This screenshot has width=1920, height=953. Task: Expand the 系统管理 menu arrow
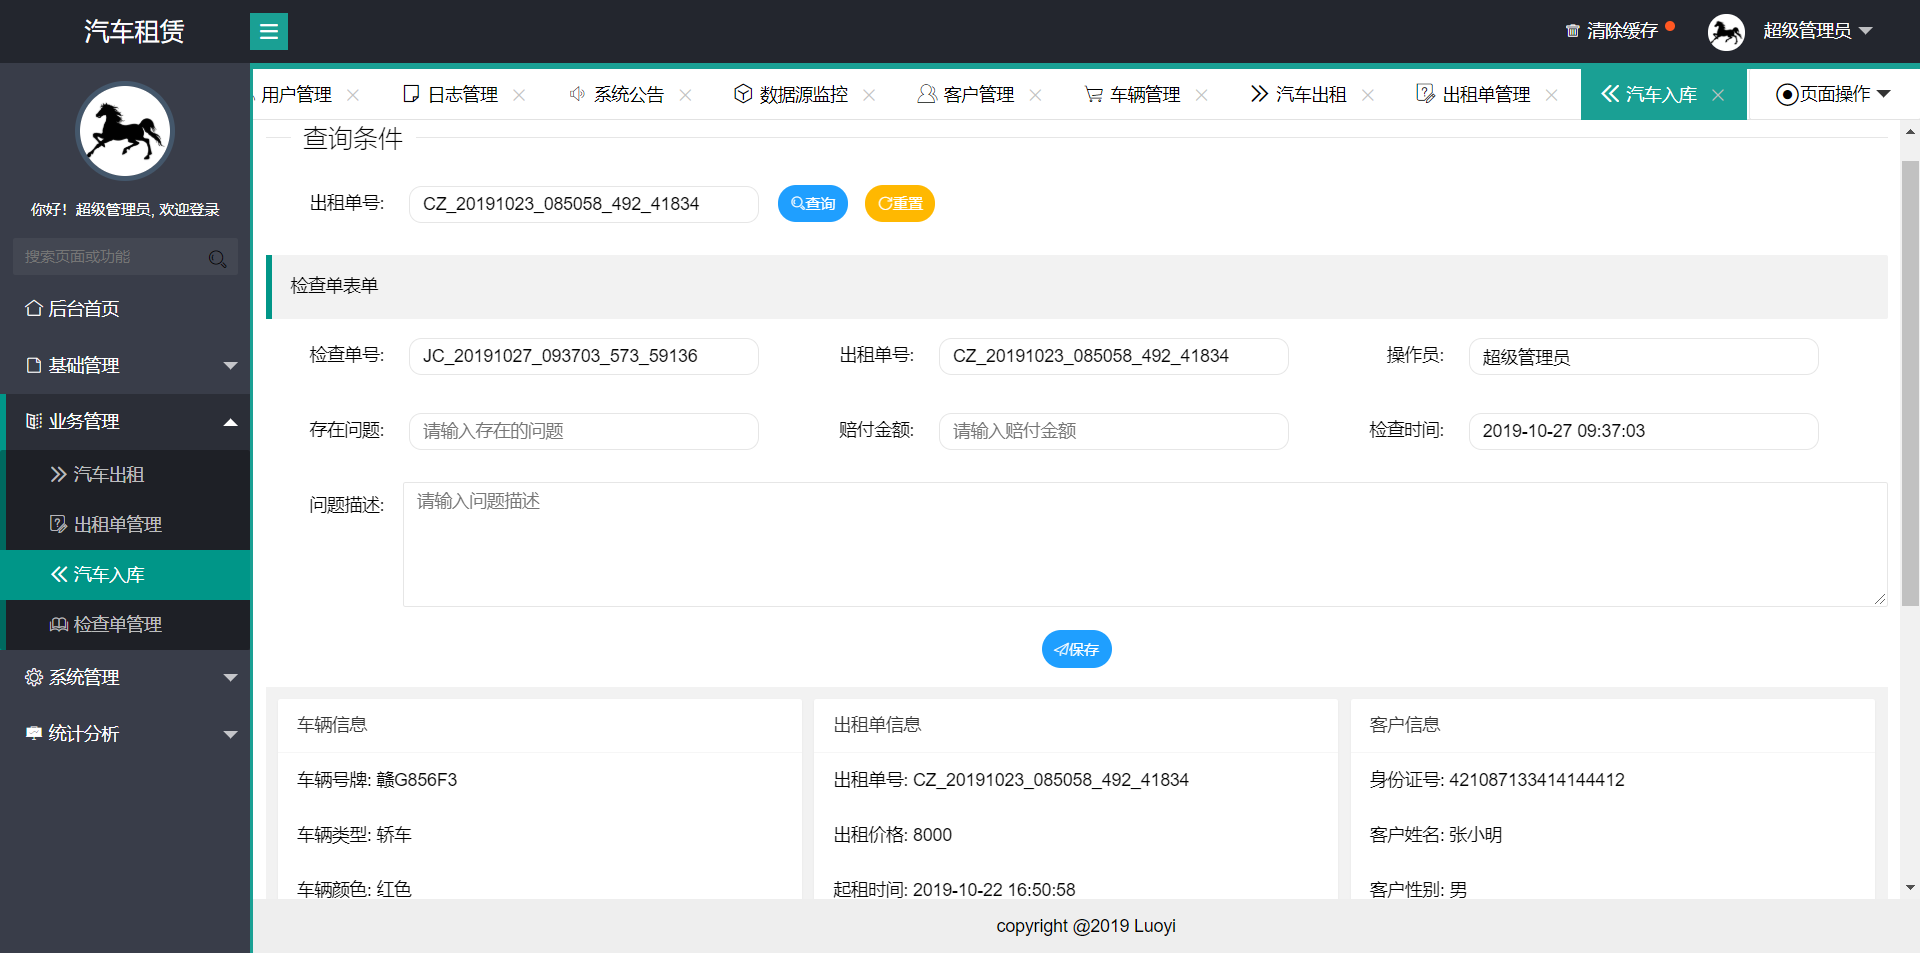coord(230,678)
